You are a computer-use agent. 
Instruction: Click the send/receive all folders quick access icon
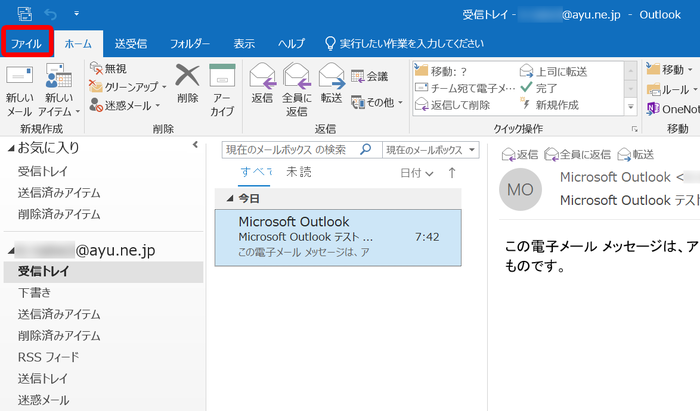click(x=25, y=14)
